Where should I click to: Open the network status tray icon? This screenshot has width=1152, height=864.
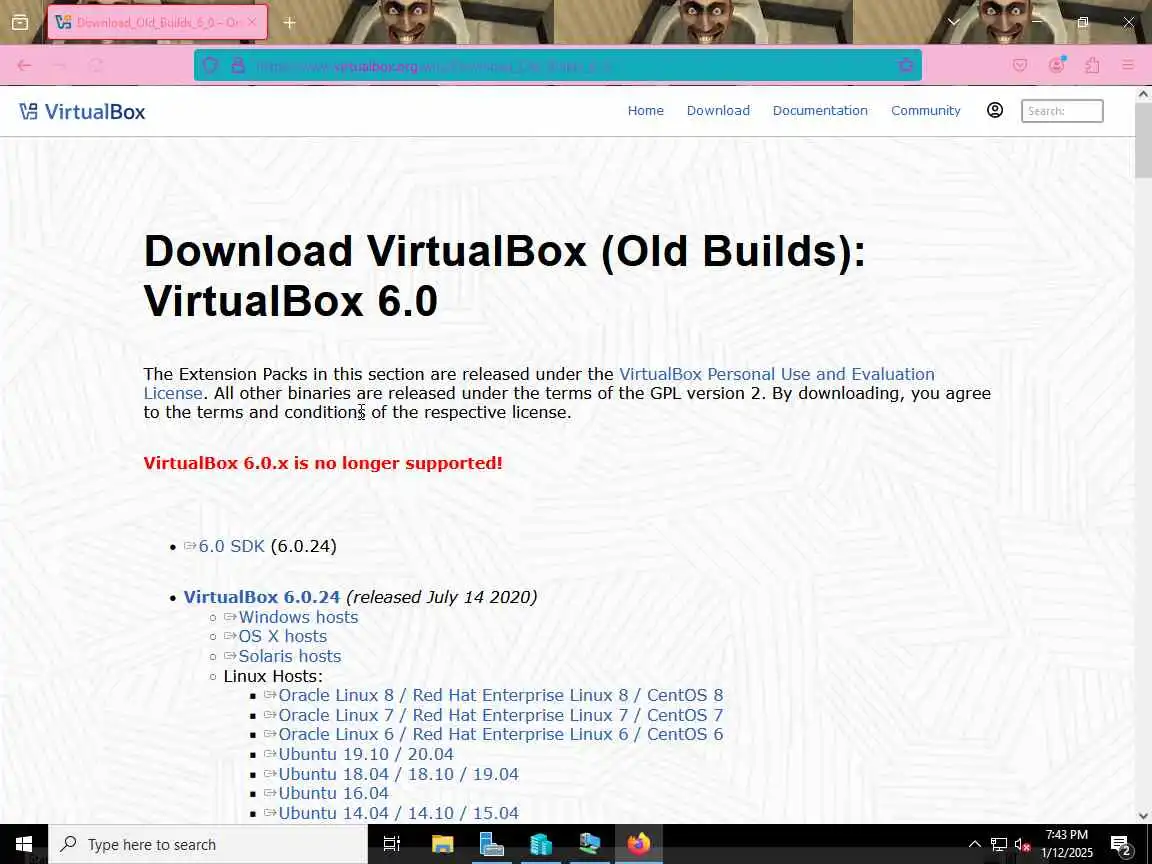998,844
